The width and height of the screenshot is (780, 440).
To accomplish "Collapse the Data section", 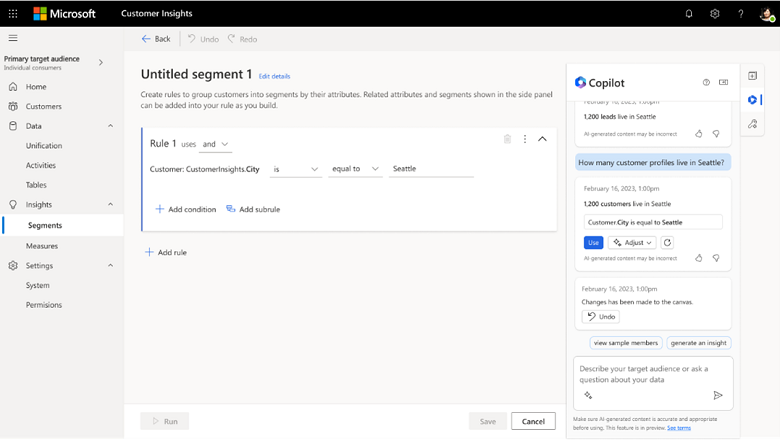I will (x=110, y=126).
